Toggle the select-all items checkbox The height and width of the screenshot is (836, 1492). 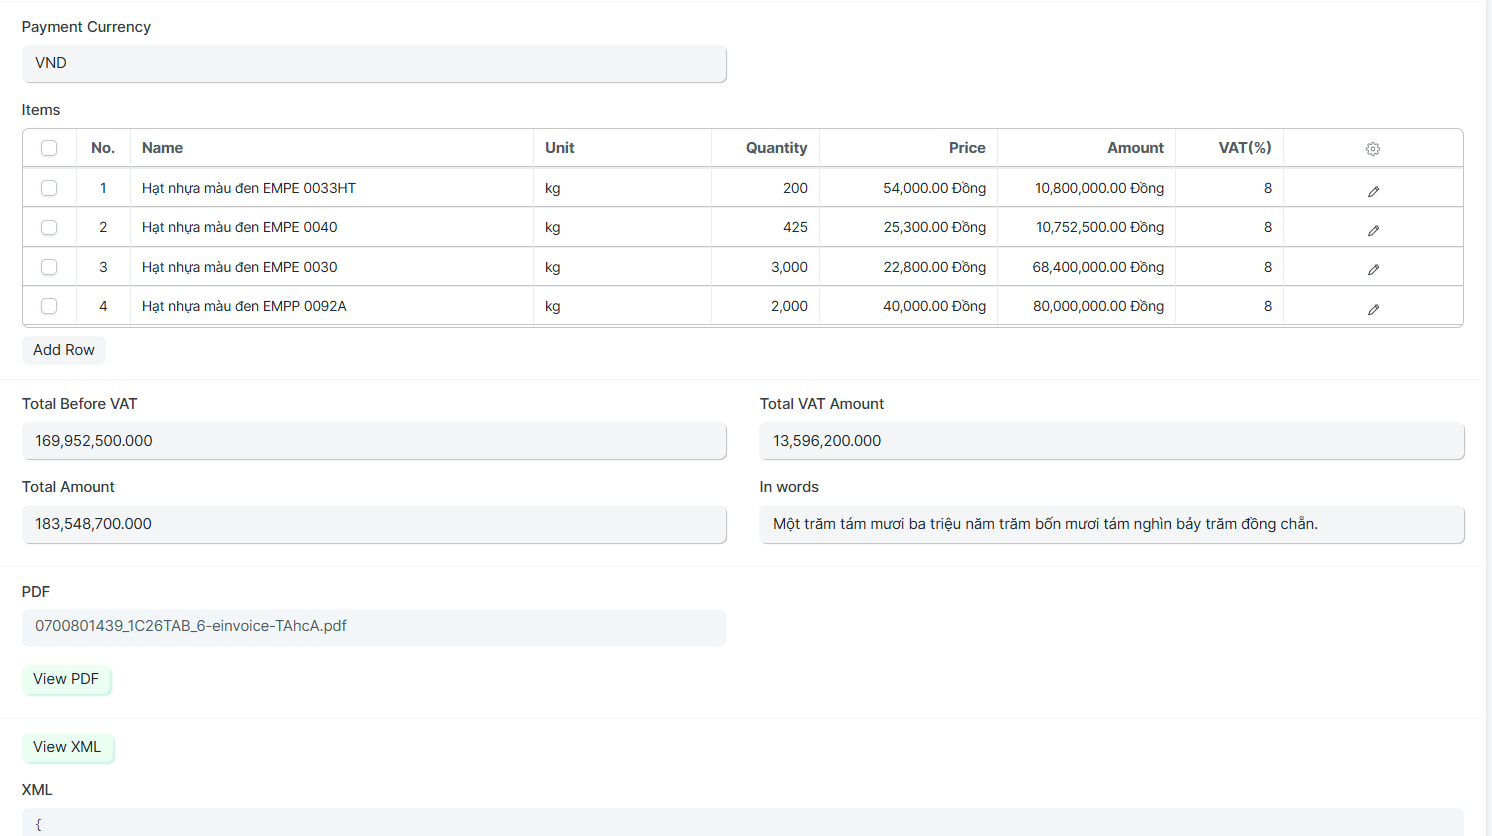click(x=49, y=148)
